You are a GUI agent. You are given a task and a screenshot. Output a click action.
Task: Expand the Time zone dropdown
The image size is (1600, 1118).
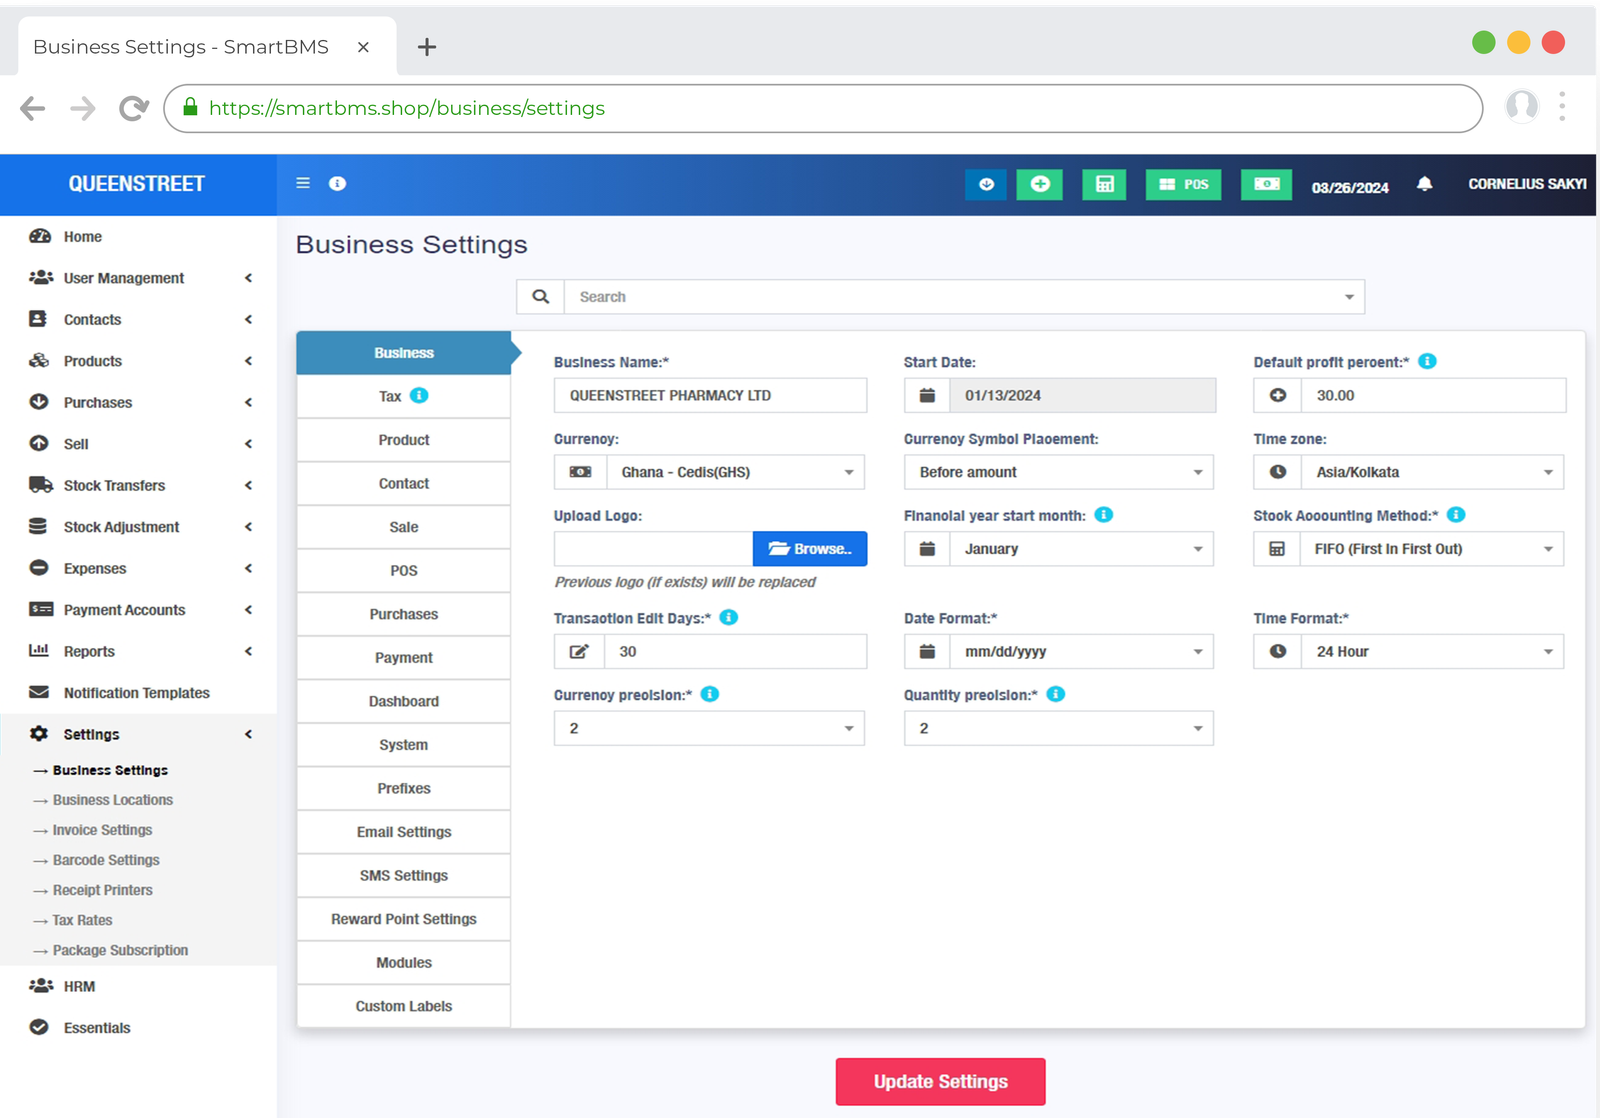pyautogui.click(x=1431, y=472)
